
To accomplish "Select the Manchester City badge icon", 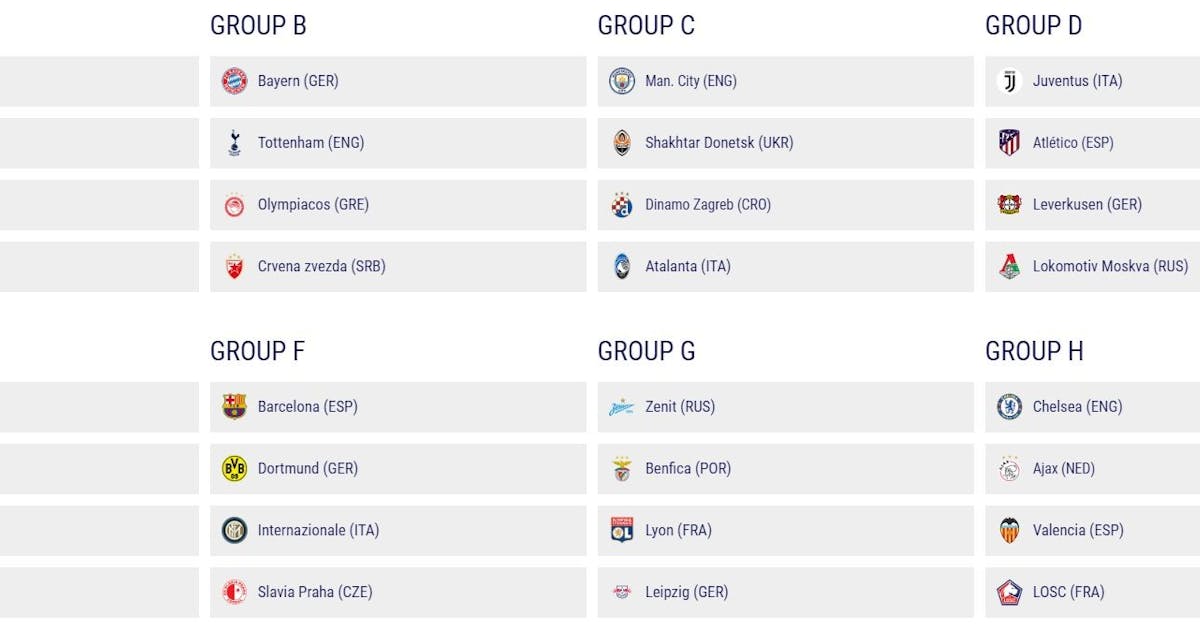I will (622, 81).
